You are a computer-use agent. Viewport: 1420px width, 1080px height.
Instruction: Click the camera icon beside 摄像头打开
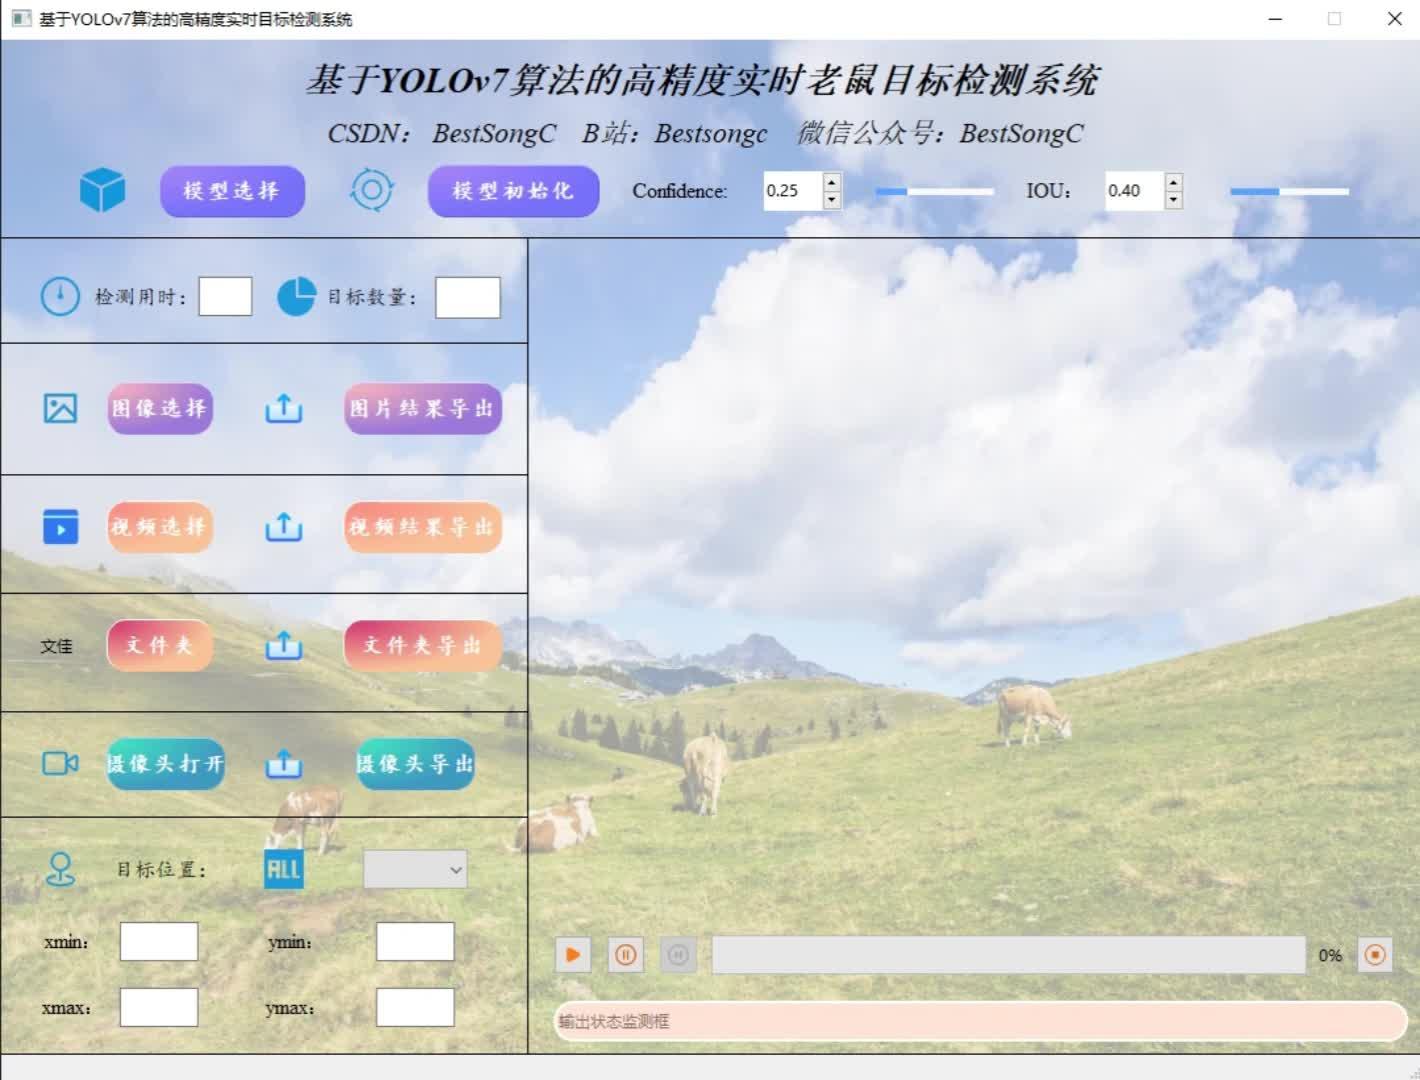[59, 763]
